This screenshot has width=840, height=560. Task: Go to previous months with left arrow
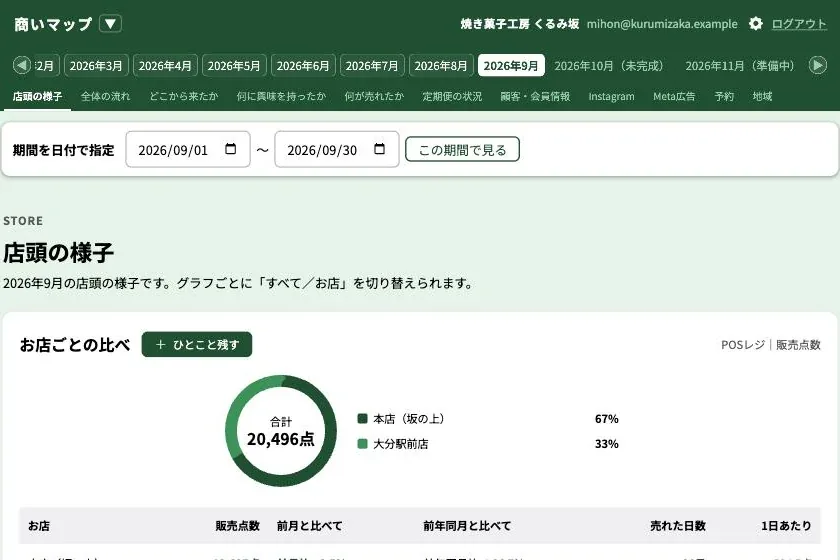pos(22,65)
